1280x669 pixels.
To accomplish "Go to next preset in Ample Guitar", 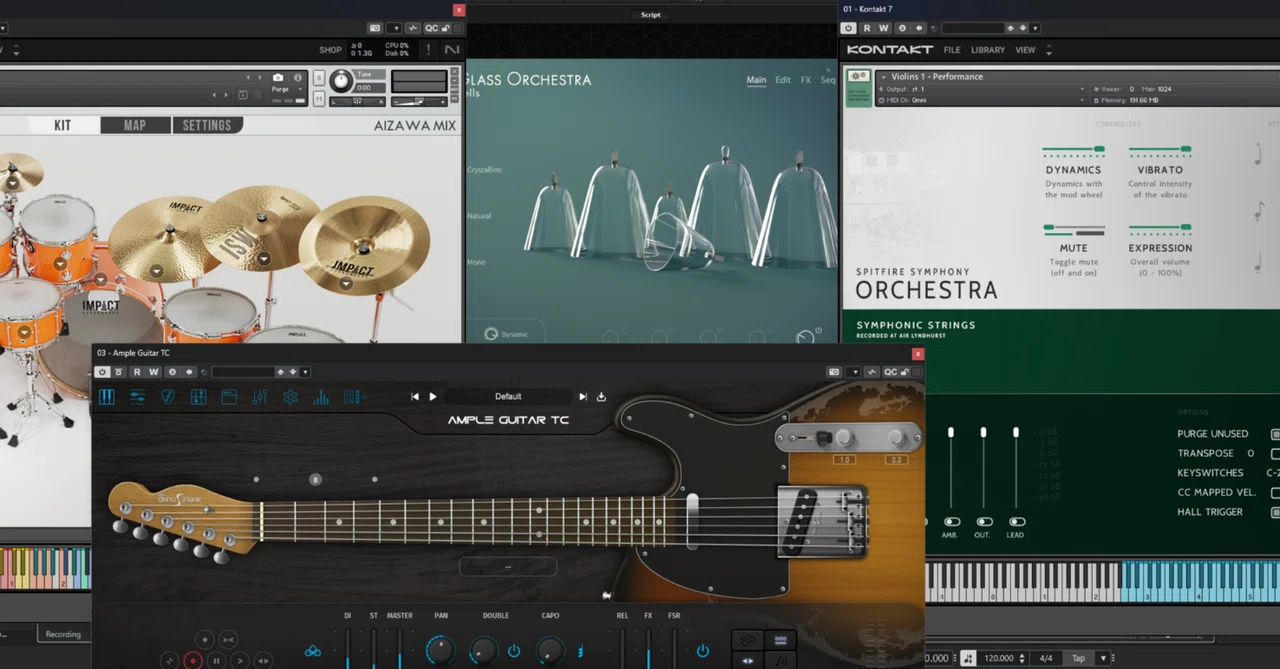I will point(583,397).
